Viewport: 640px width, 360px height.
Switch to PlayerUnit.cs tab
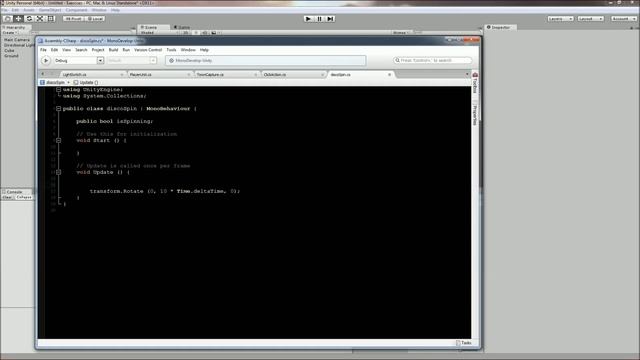(159, 75)
